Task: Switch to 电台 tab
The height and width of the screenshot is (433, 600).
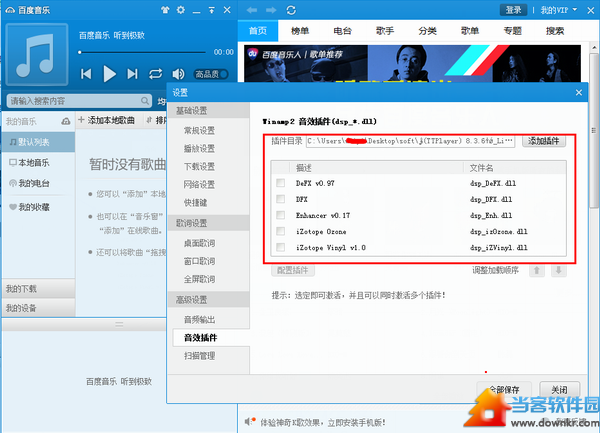Action: point(342,31)
